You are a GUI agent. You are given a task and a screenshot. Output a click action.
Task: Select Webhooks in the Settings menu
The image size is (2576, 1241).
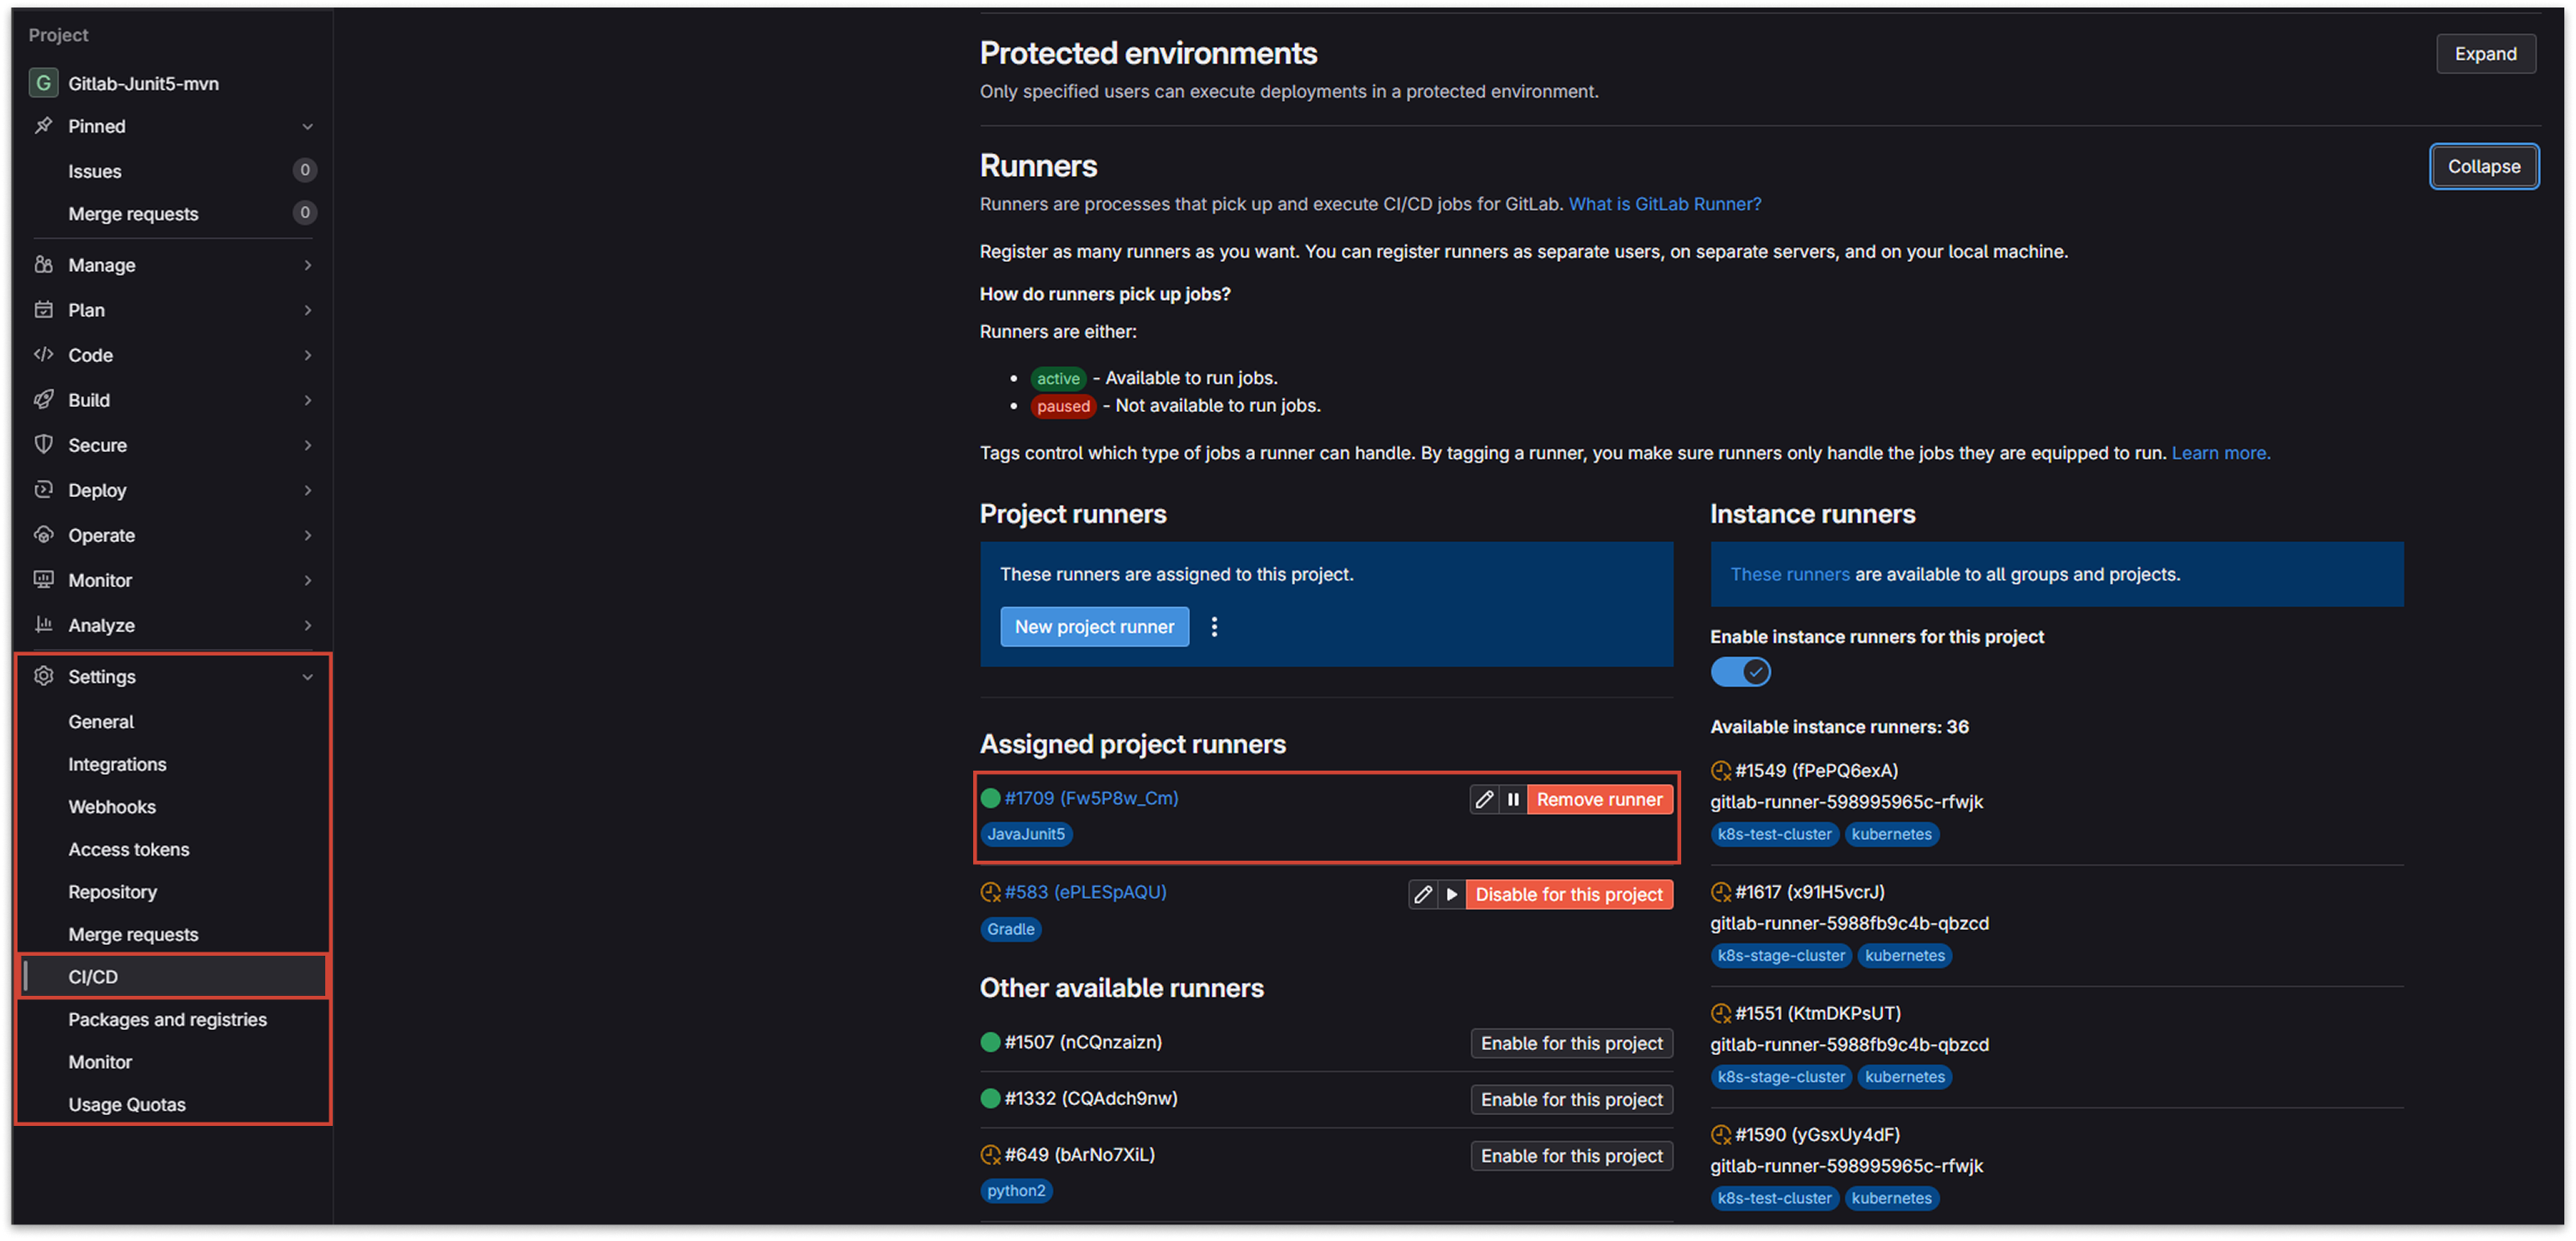tap(111, 806)
